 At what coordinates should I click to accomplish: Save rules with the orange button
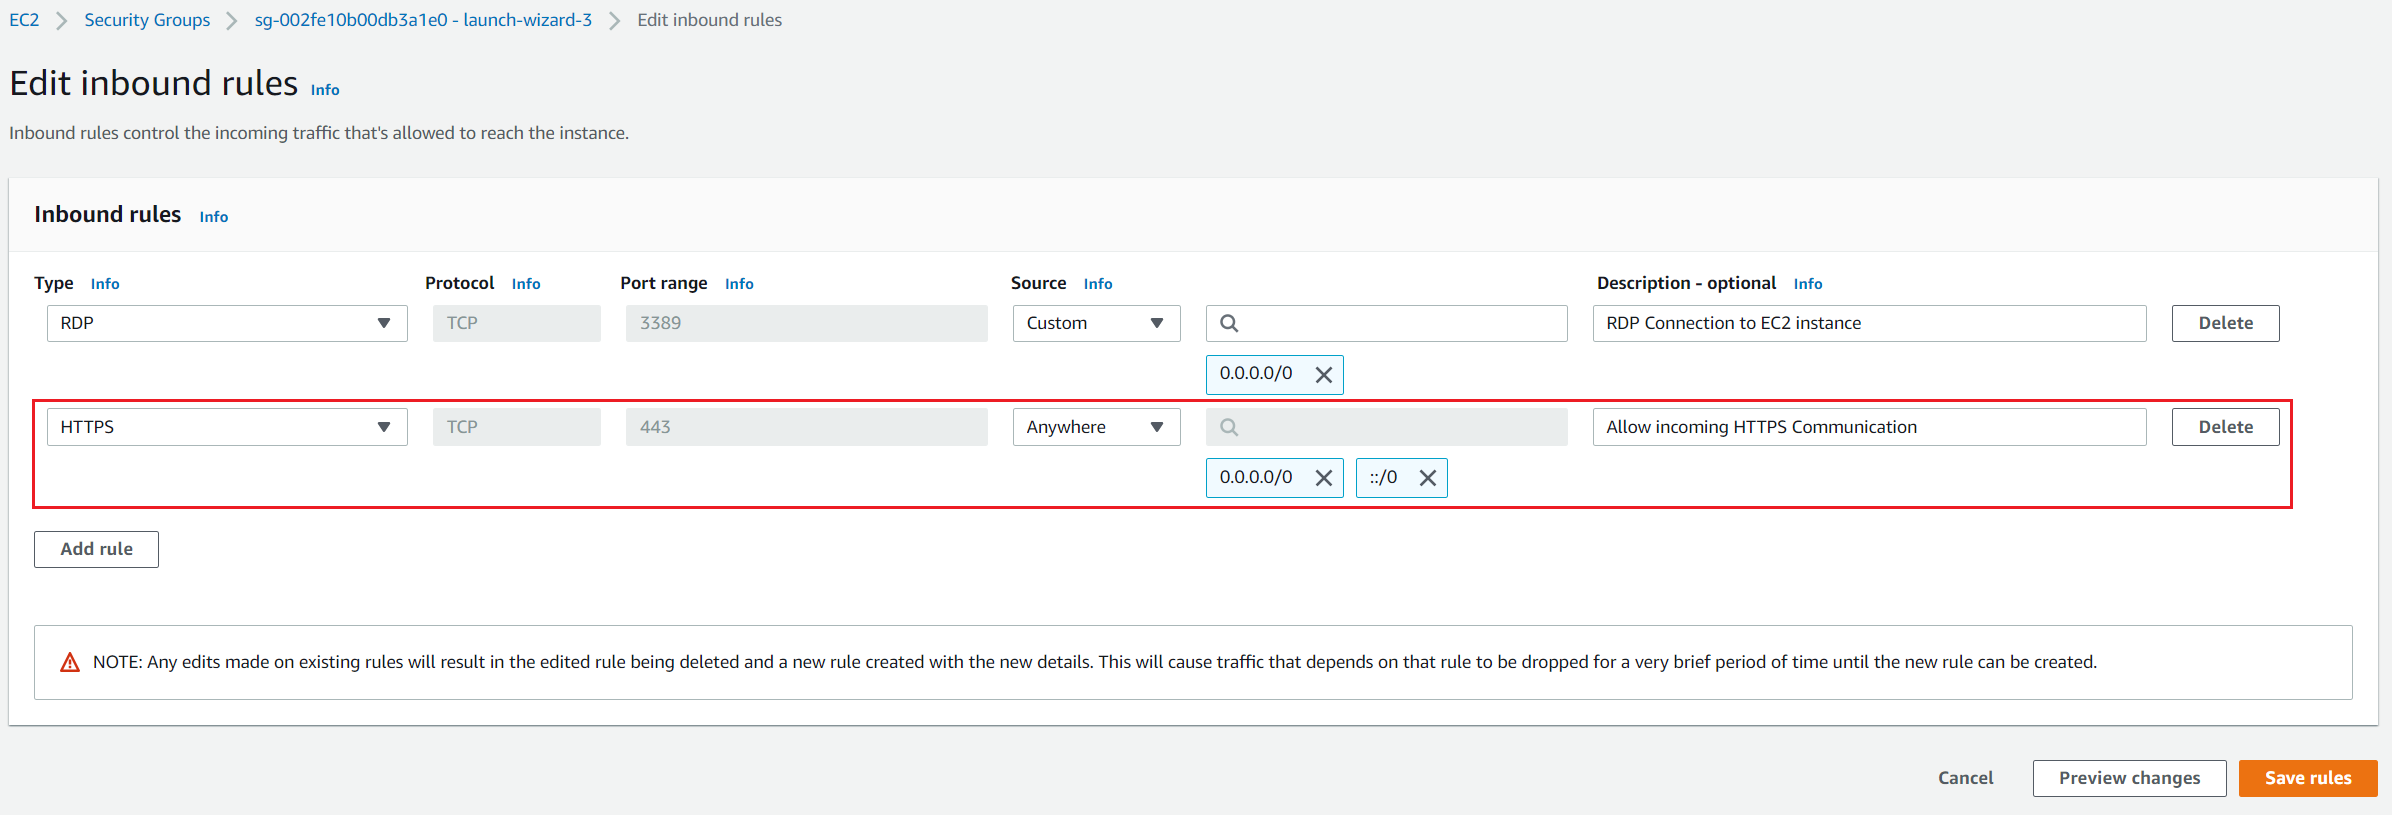tap(2307, 778)
